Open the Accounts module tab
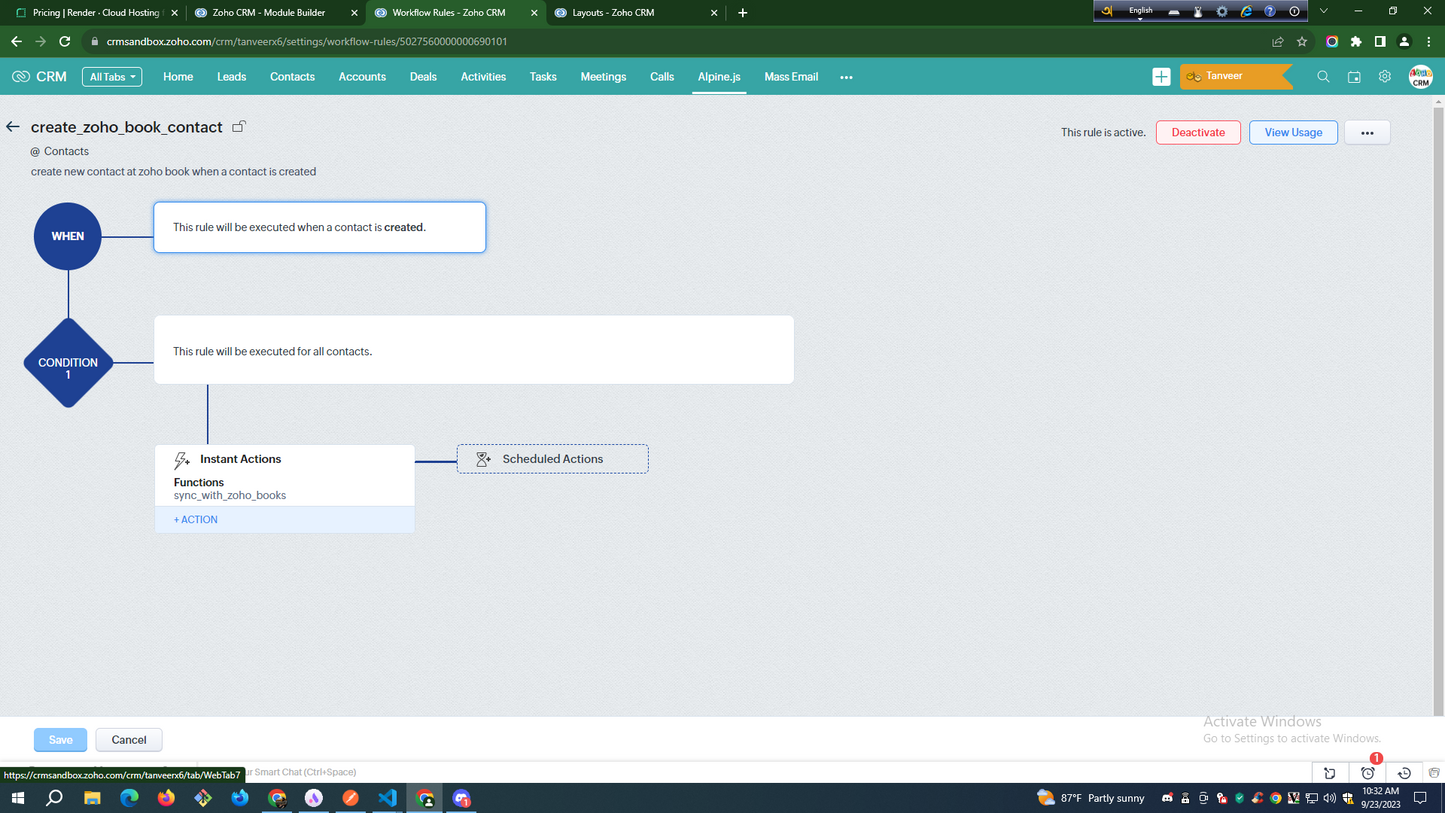The height and width of the screenshot is (813, 1445). click(362, 77)
